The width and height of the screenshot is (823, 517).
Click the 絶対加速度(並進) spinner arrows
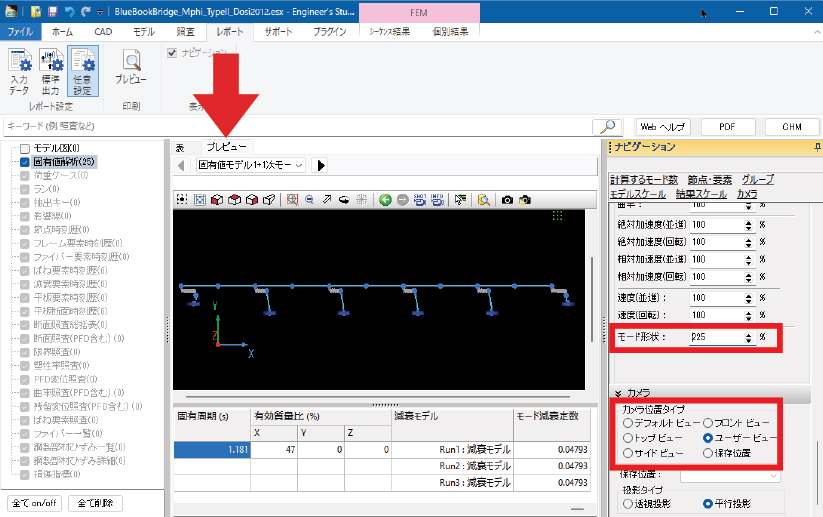pos(749,225)
